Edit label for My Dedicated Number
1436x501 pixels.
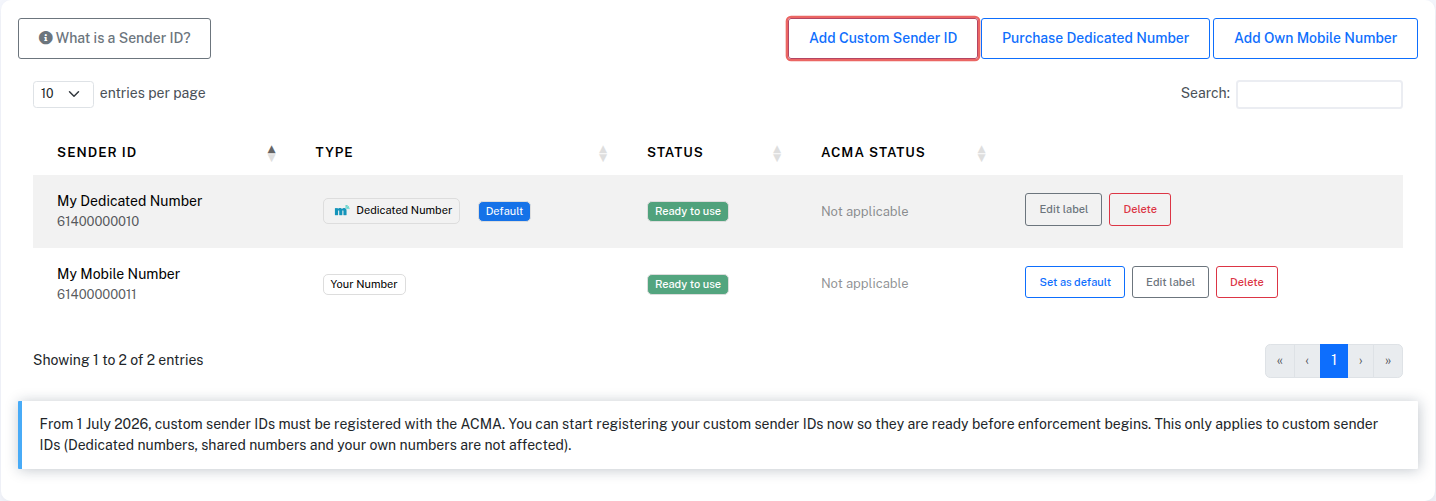1063,210
